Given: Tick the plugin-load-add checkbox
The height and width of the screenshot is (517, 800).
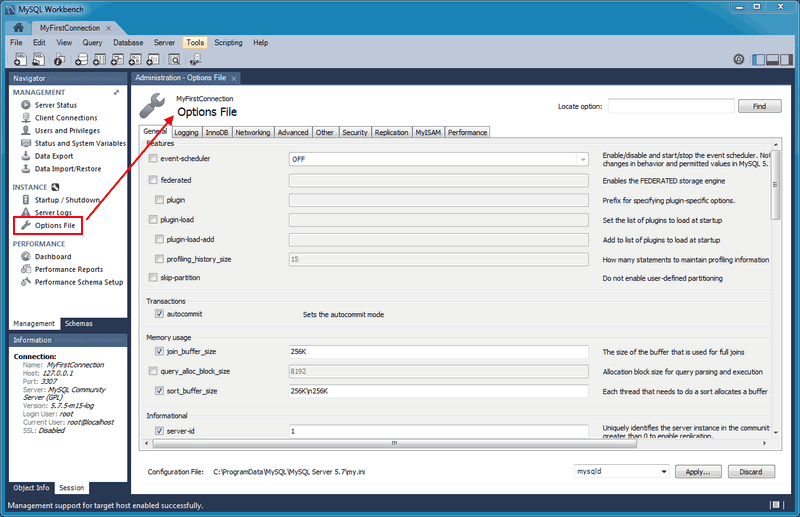Looking at the screenshot, I should 159,239.
